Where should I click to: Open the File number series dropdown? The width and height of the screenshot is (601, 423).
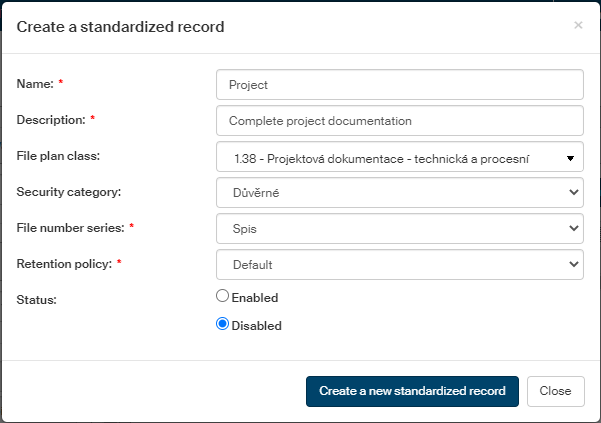tap(399, 228)
